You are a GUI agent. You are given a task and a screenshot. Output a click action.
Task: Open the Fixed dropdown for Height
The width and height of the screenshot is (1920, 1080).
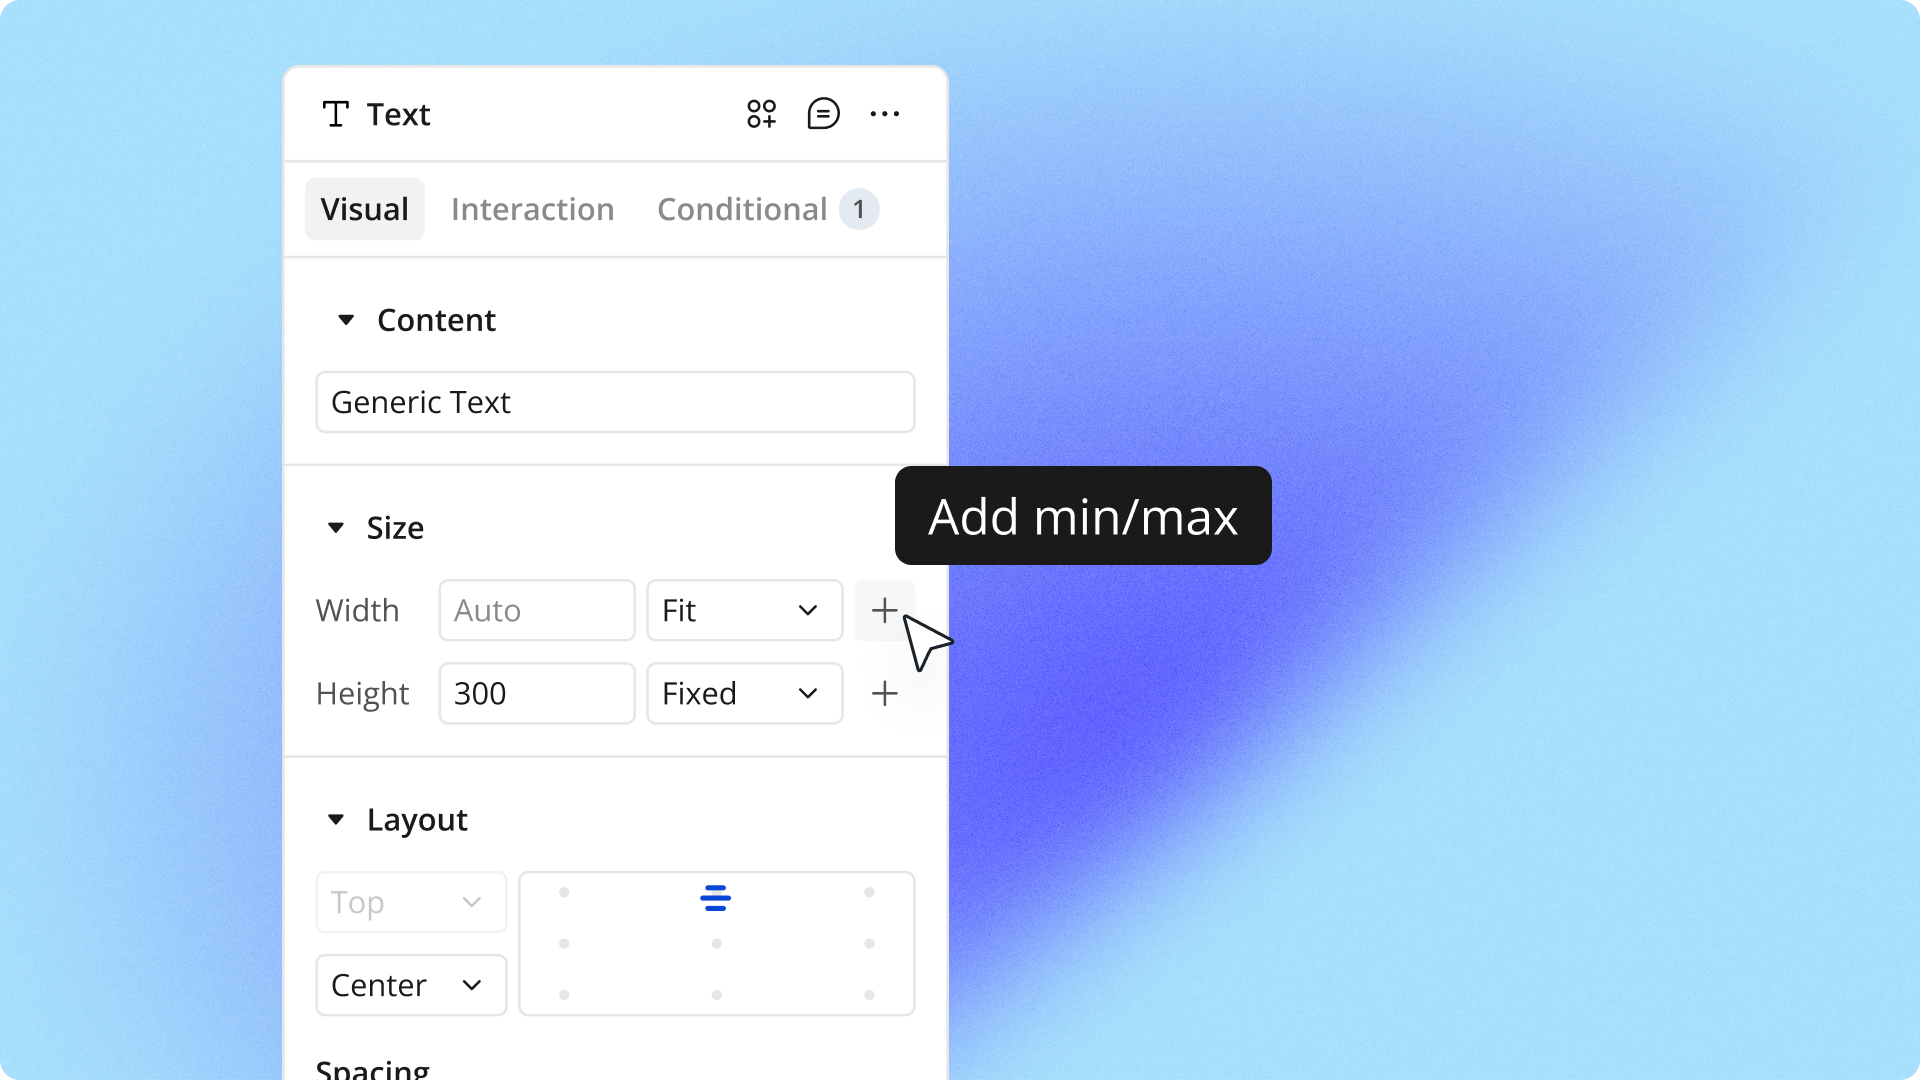(x=744, y=693)
